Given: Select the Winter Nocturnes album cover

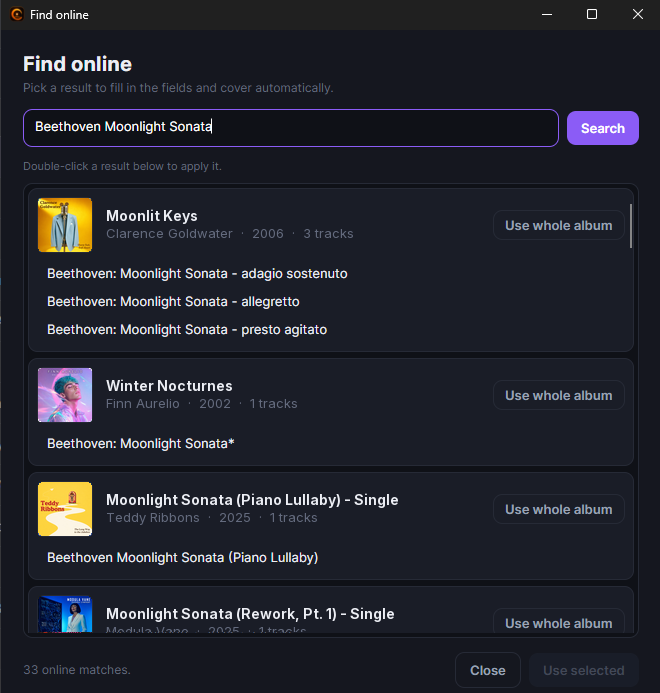Looking at the screenshot, I should (x=65, y=395).
